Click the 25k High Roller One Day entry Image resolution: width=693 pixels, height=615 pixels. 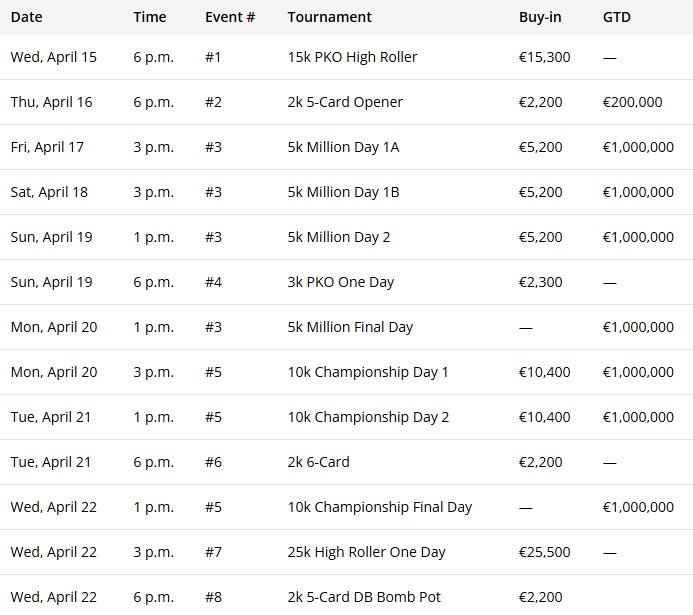[x=366, y=552]
